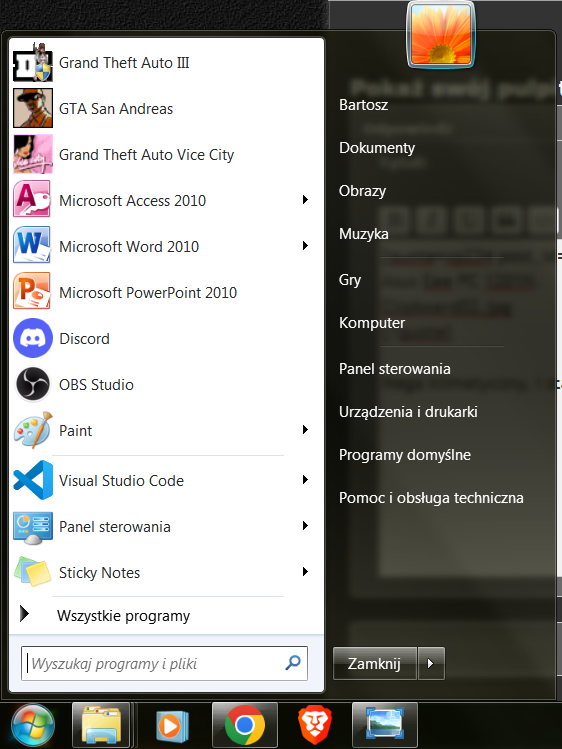Click the user account picture with the flower

(x=441, y=35)
